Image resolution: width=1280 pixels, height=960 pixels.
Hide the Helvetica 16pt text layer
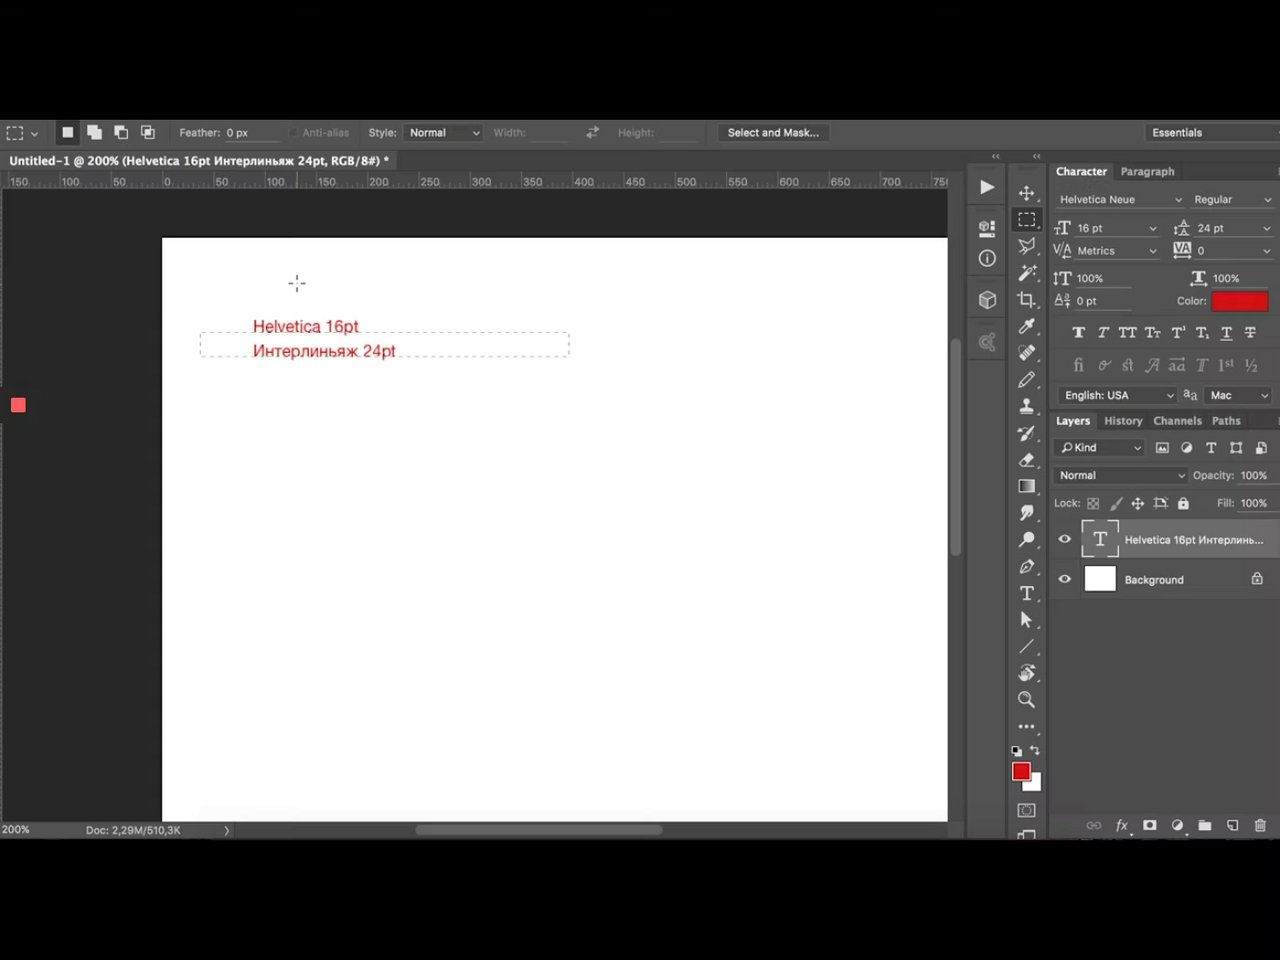coord(1064,539)
